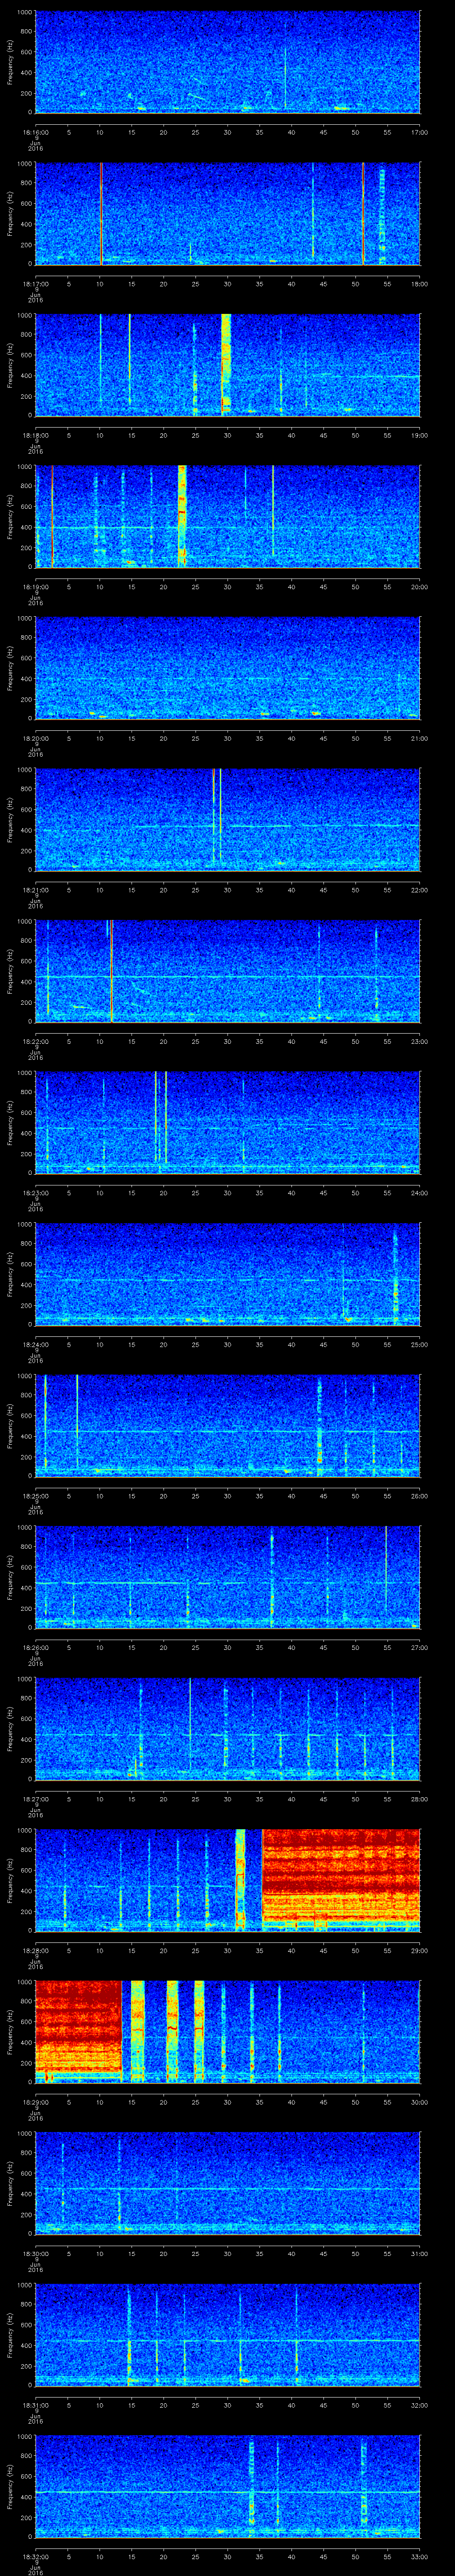Open the spectrogram panel starting at 18:25:00
The width and height of the screenshot is (455, 2576).
228,1425
